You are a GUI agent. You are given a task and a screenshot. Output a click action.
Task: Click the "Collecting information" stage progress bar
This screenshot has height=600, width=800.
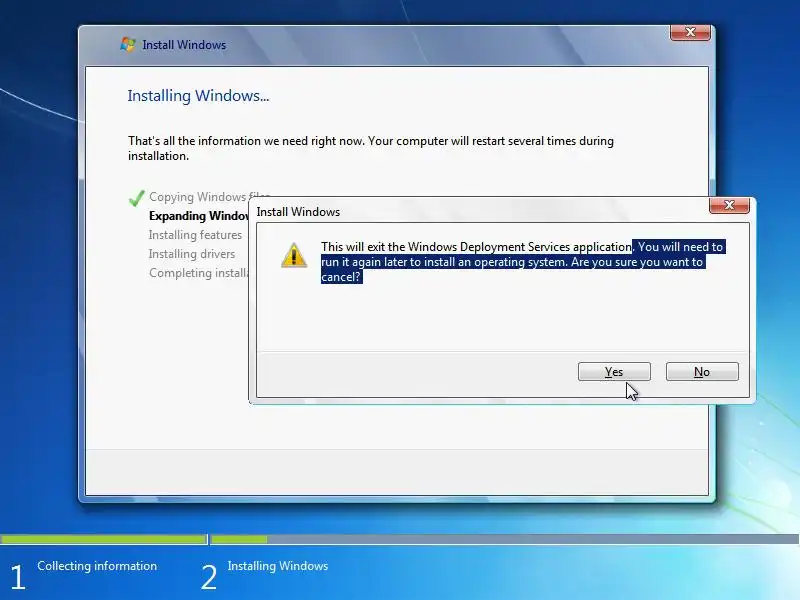104,539
